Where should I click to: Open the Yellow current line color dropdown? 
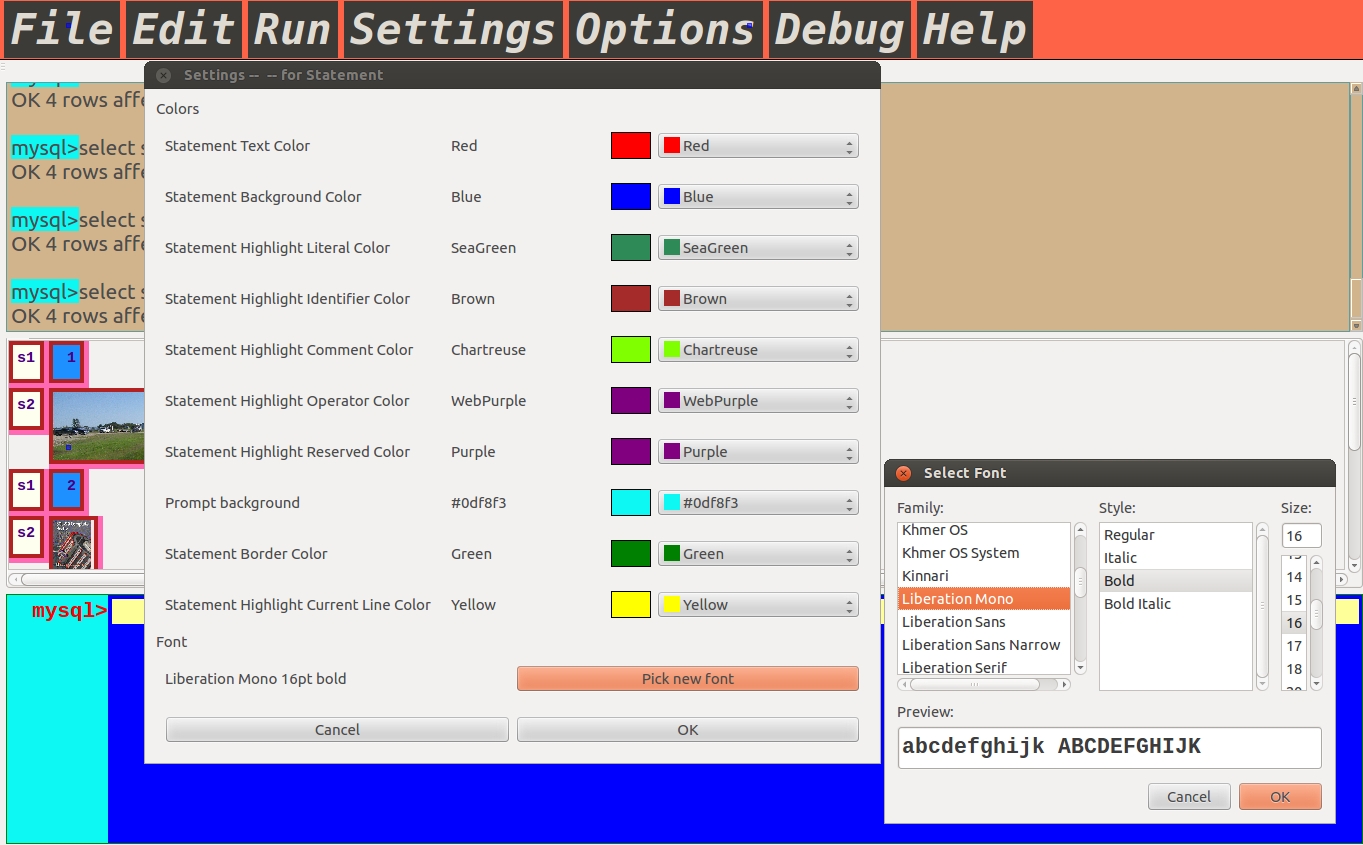758,605
